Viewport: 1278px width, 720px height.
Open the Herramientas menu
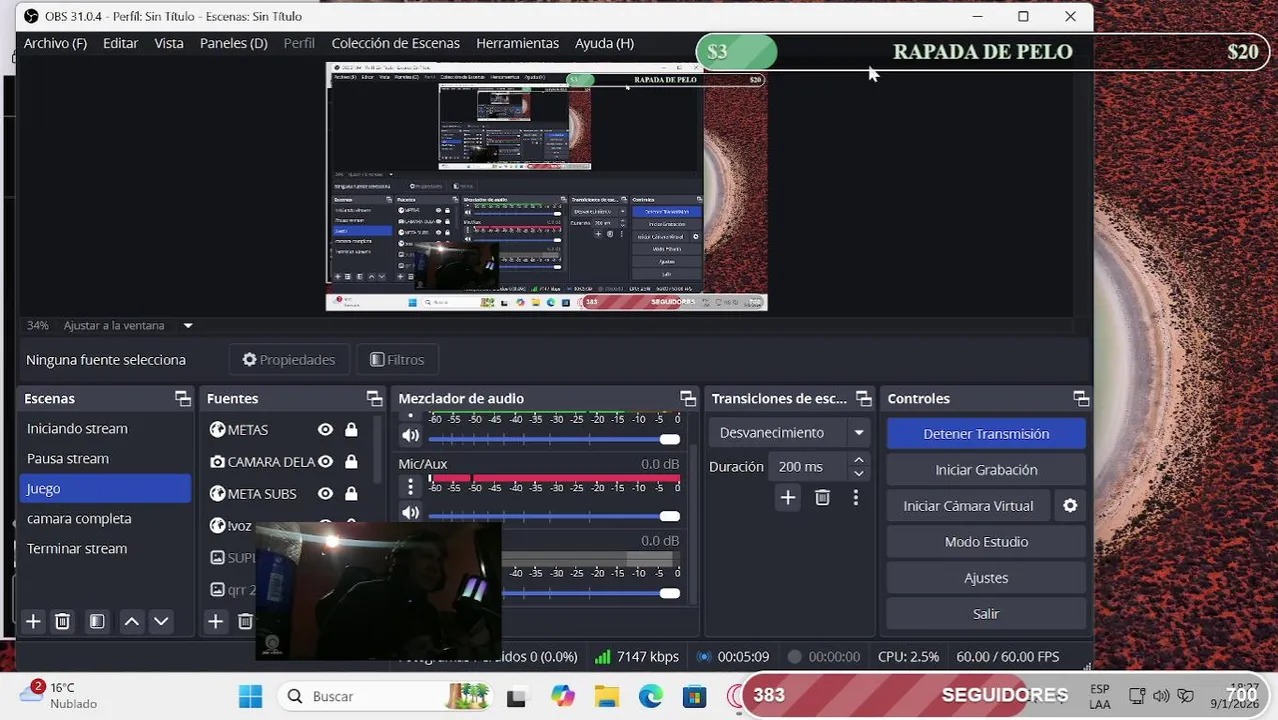click(x=517, y=43)
